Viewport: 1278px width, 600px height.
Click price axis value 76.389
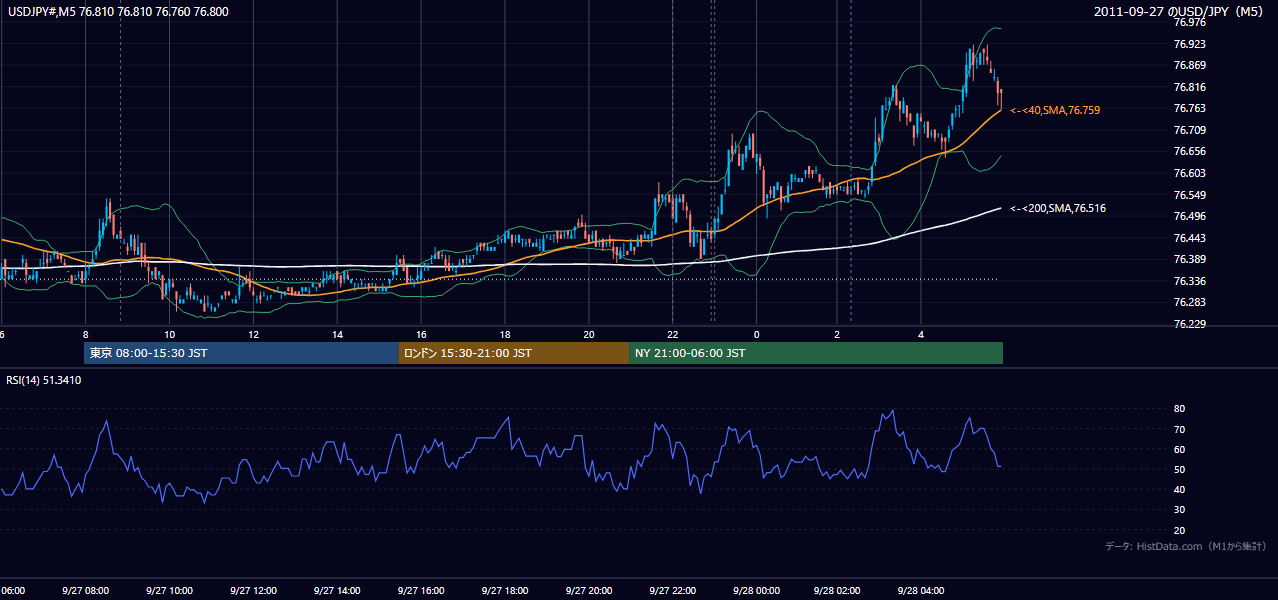[x=1189, y=259]
